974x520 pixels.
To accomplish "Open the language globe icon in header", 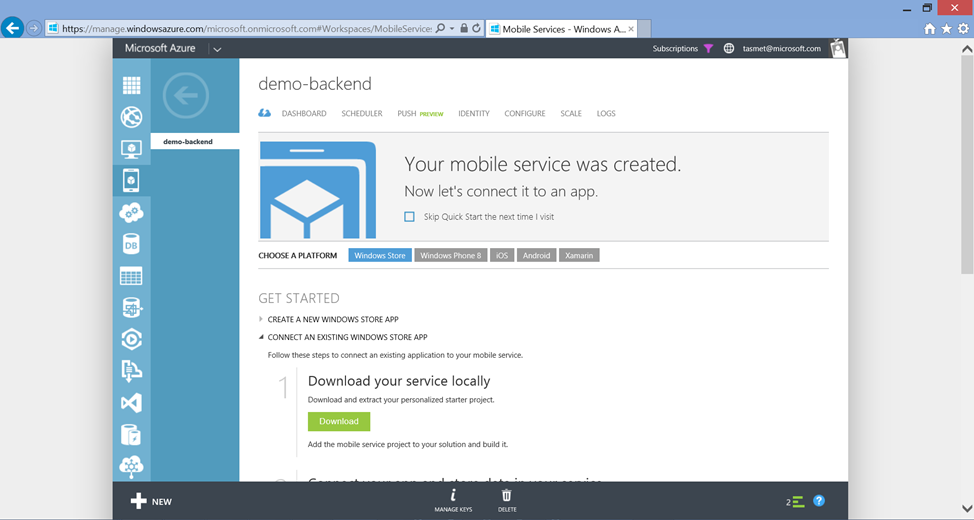I will coord(729,48).
